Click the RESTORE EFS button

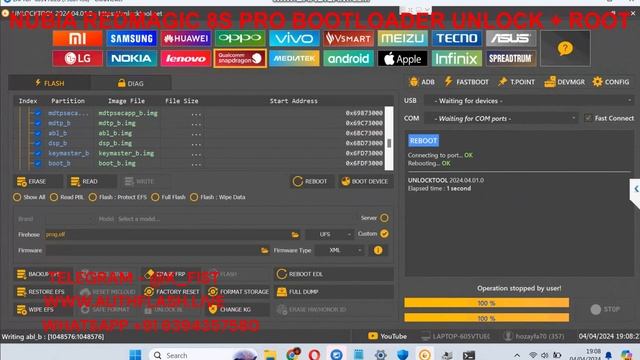coord(43,292)
